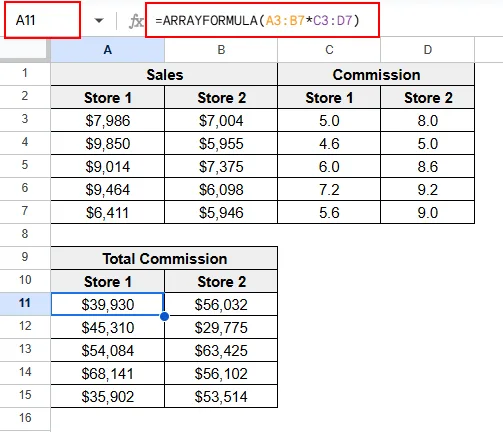This screenshot has width=503, height=432.
Task: Select row 1 header
Action: coord(25,74)
